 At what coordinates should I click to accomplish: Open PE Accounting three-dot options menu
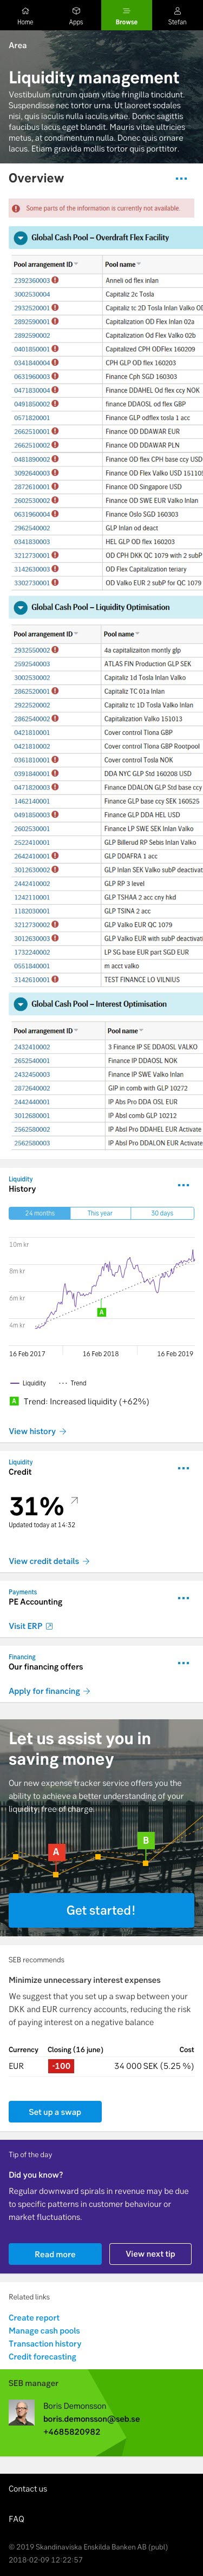click(183, 1598)
